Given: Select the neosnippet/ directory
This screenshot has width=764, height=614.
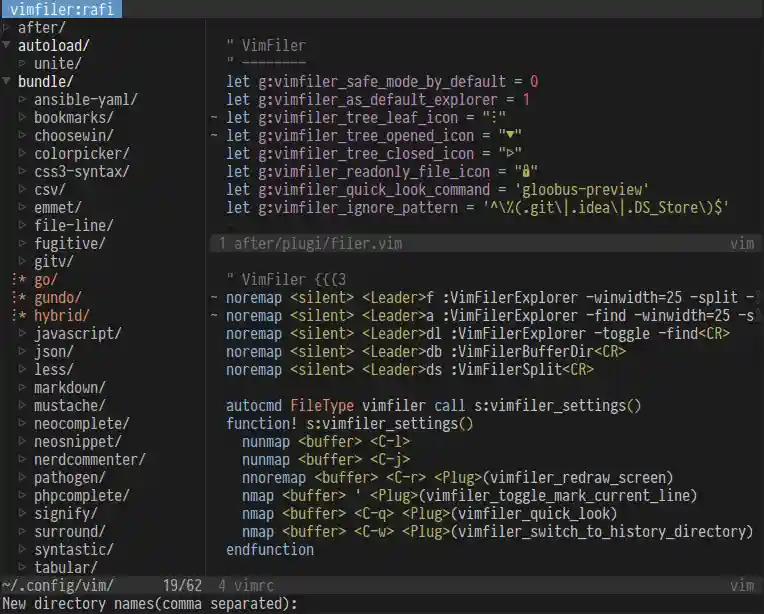Looking at the screenshot, I should tap(78, 441).
